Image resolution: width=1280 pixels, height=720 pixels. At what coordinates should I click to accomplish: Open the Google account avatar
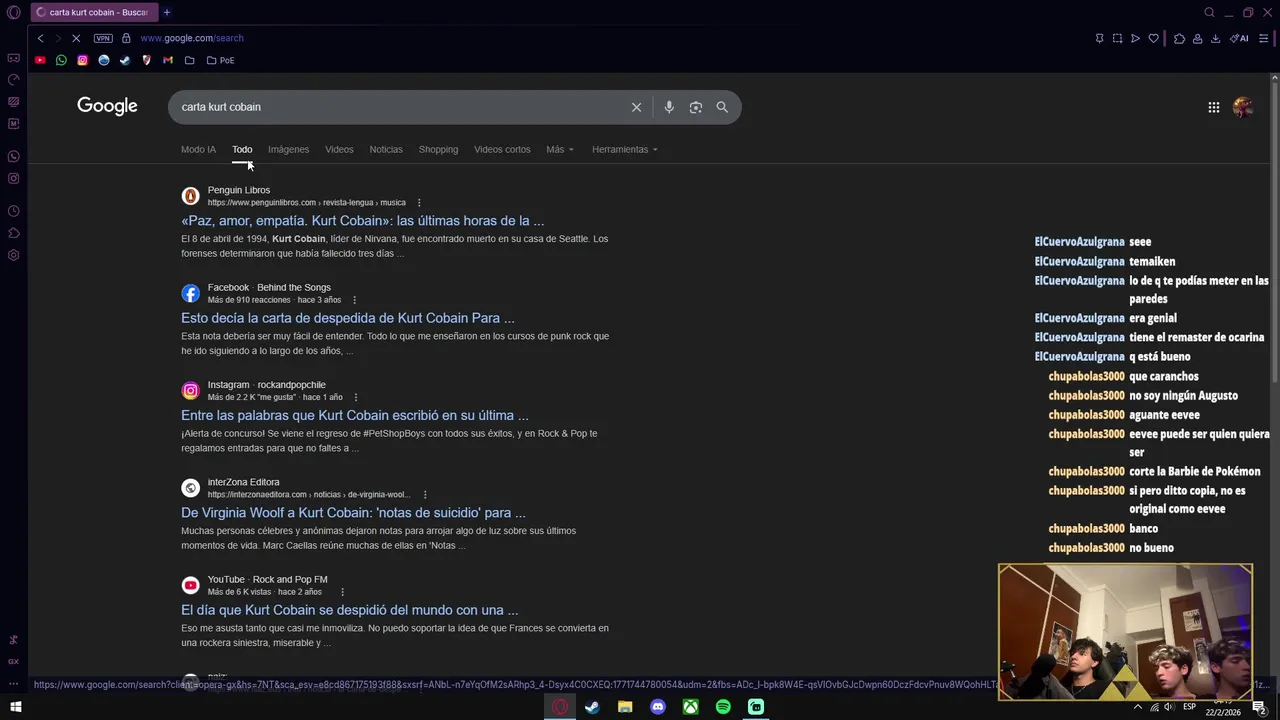click(x=1243, y=107)
